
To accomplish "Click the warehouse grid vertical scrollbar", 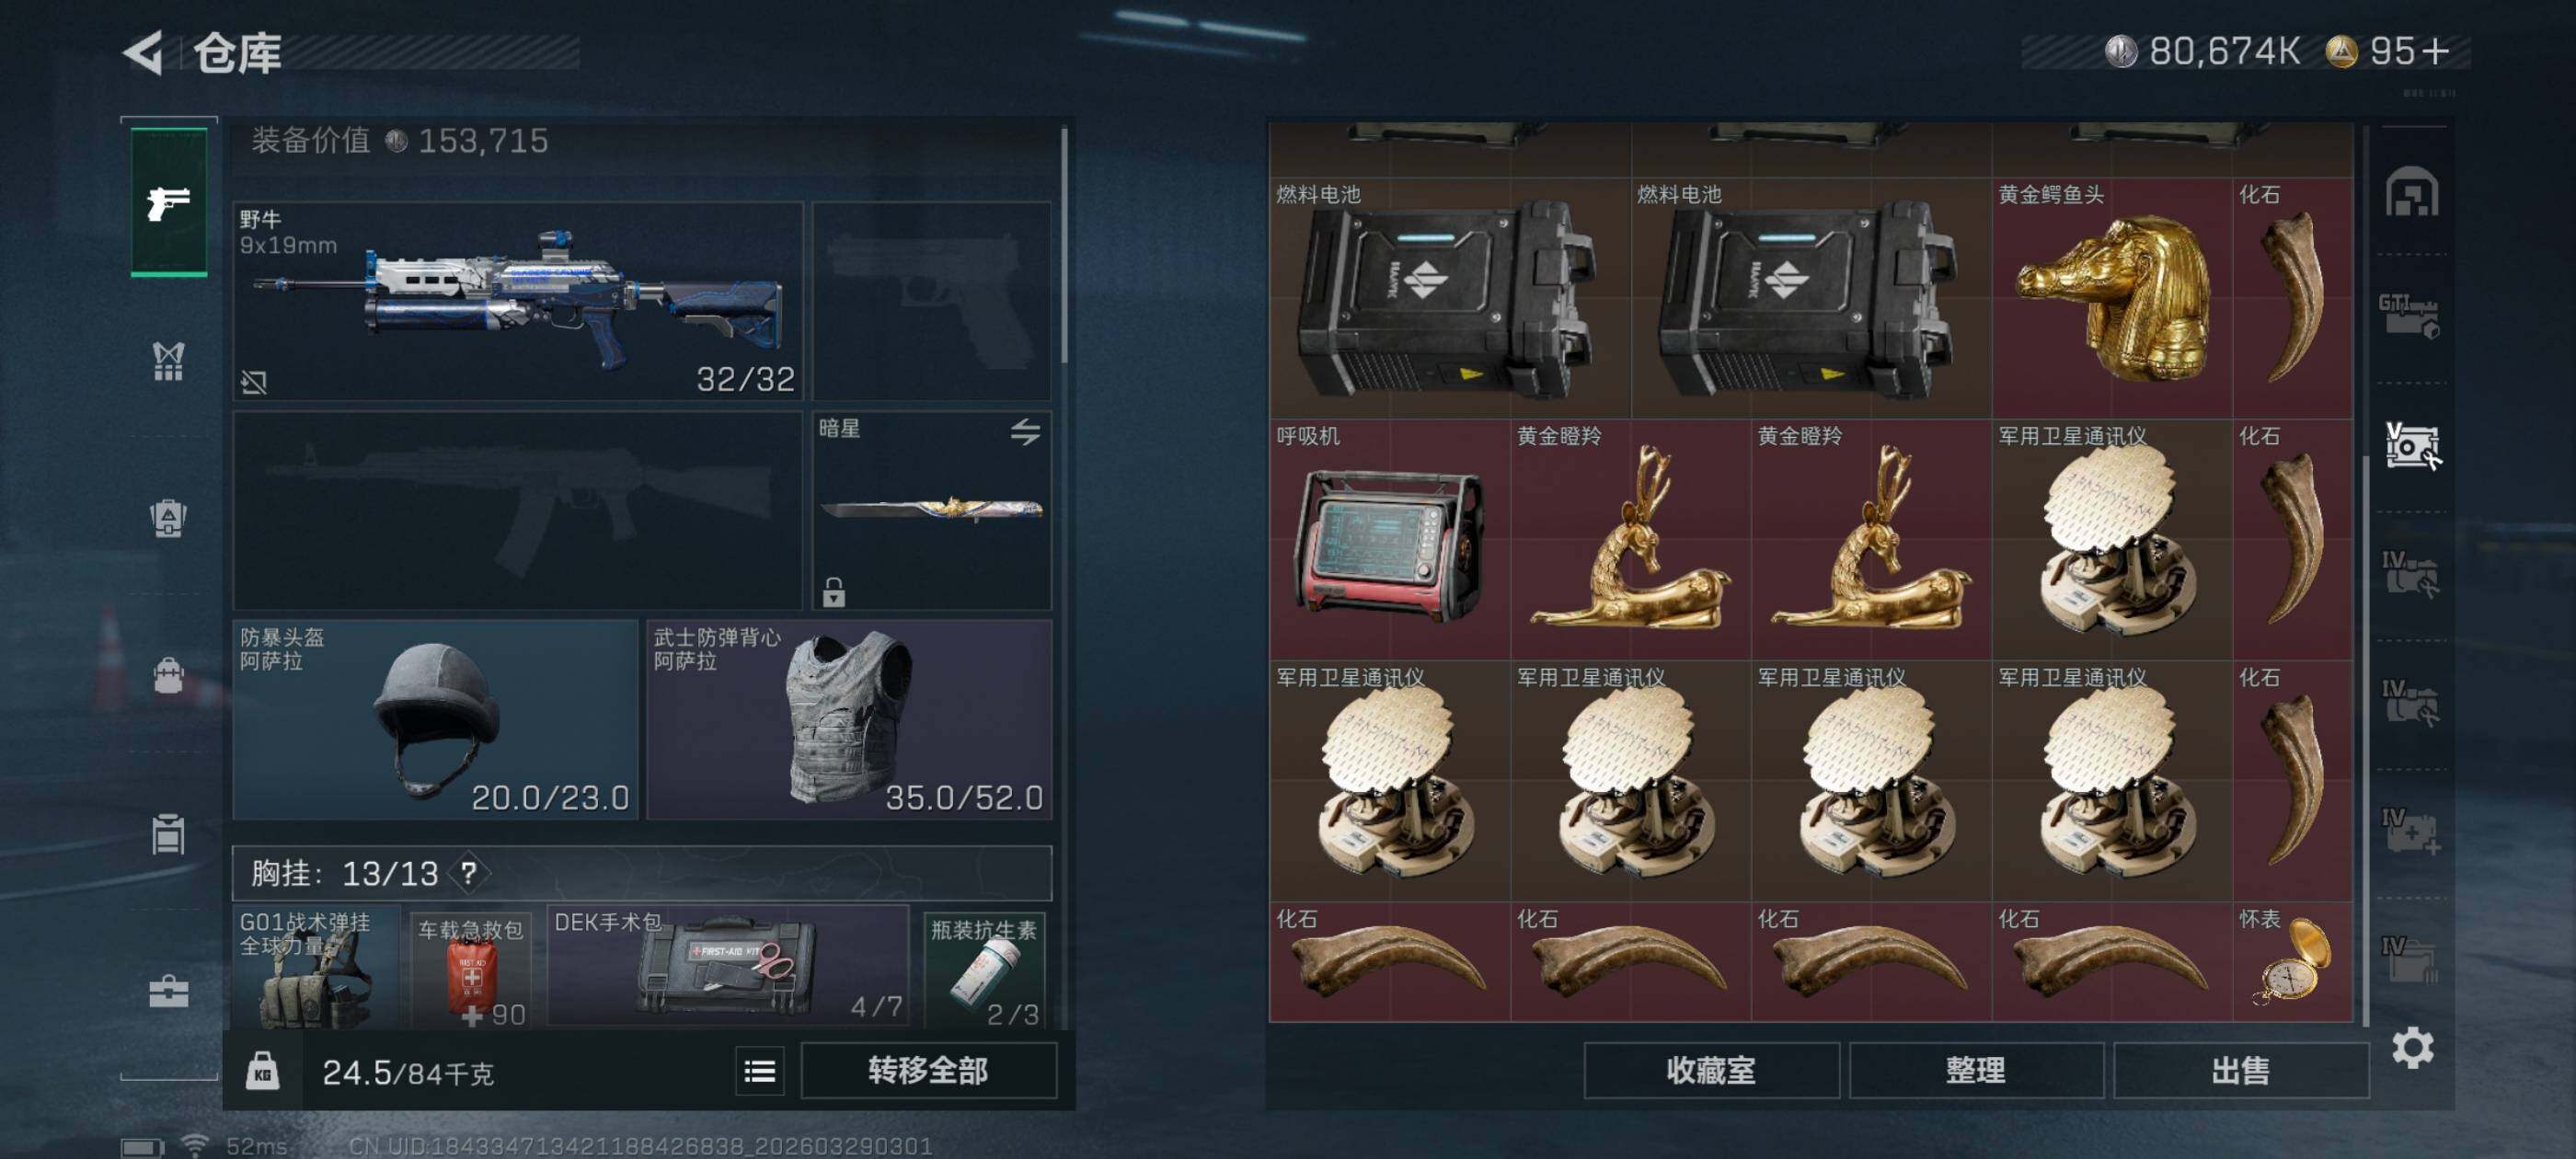I will tap(2366, 575).
